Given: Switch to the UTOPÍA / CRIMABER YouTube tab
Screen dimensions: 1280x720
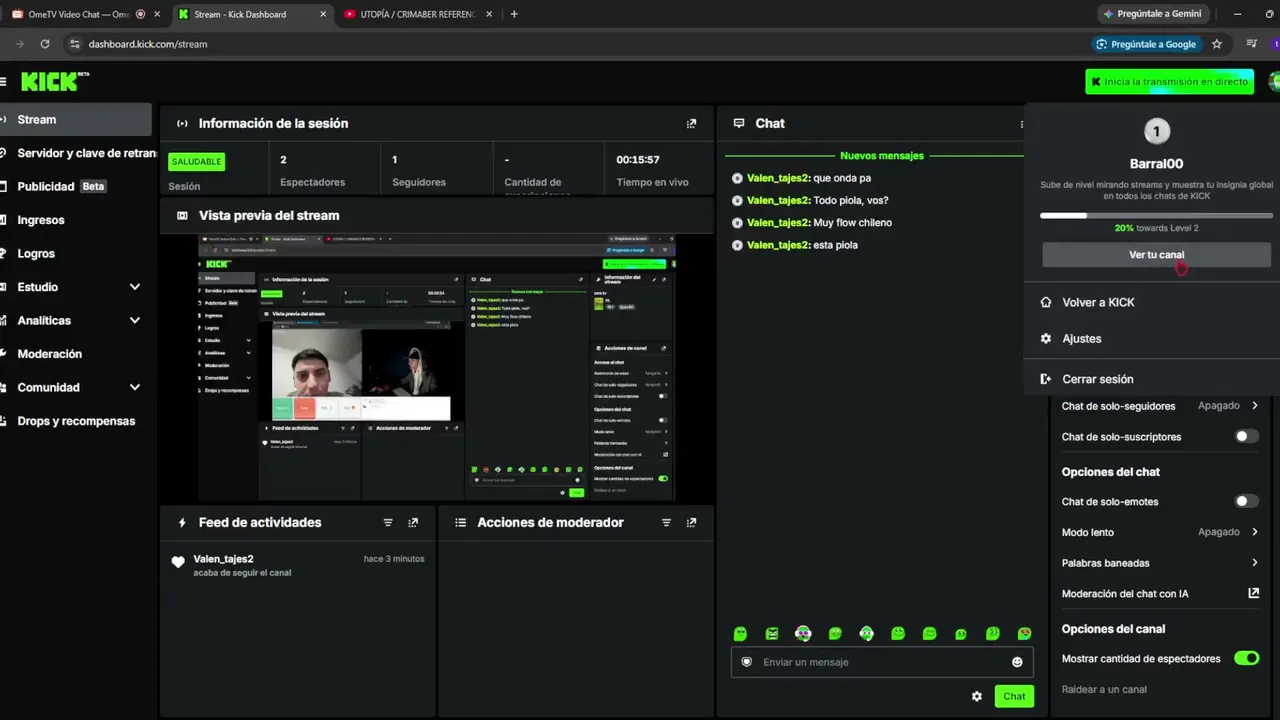Looking at the screenshot, I should tap(416, 14).
